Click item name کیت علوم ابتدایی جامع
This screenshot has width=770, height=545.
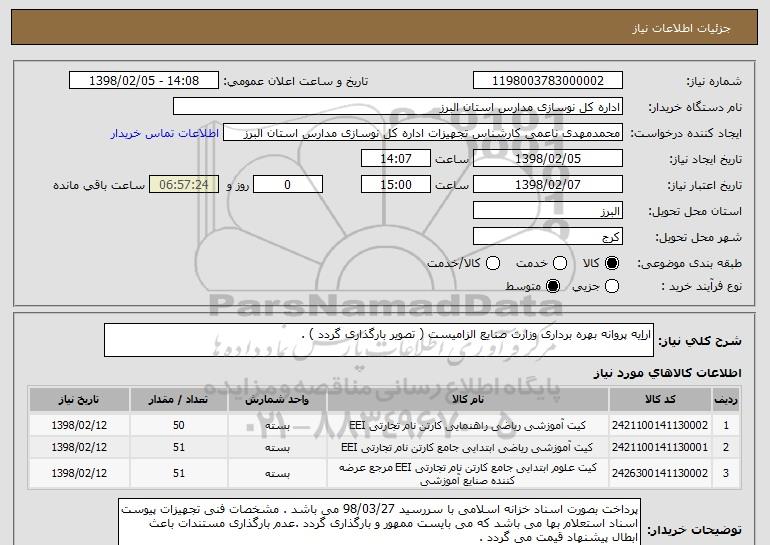(x=468, y=473)
